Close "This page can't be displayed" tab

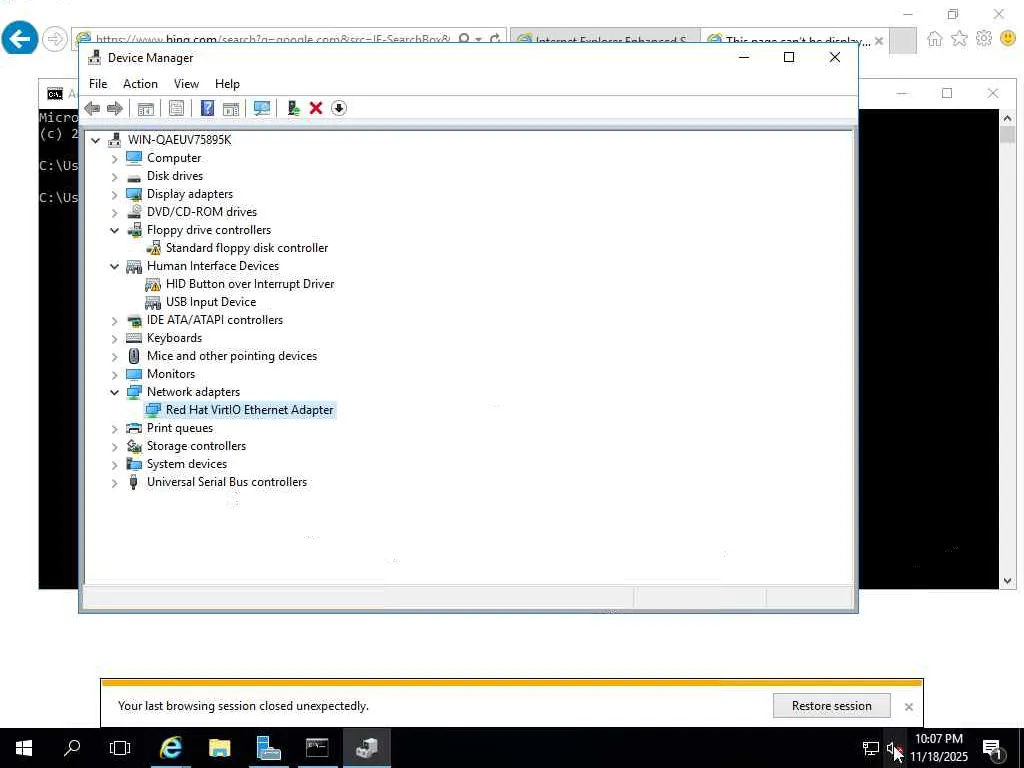click(x=879, y=40)
